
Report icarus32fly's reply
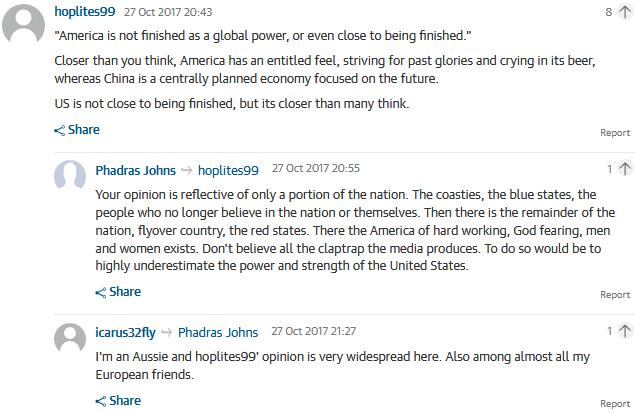tap(615, 404)
